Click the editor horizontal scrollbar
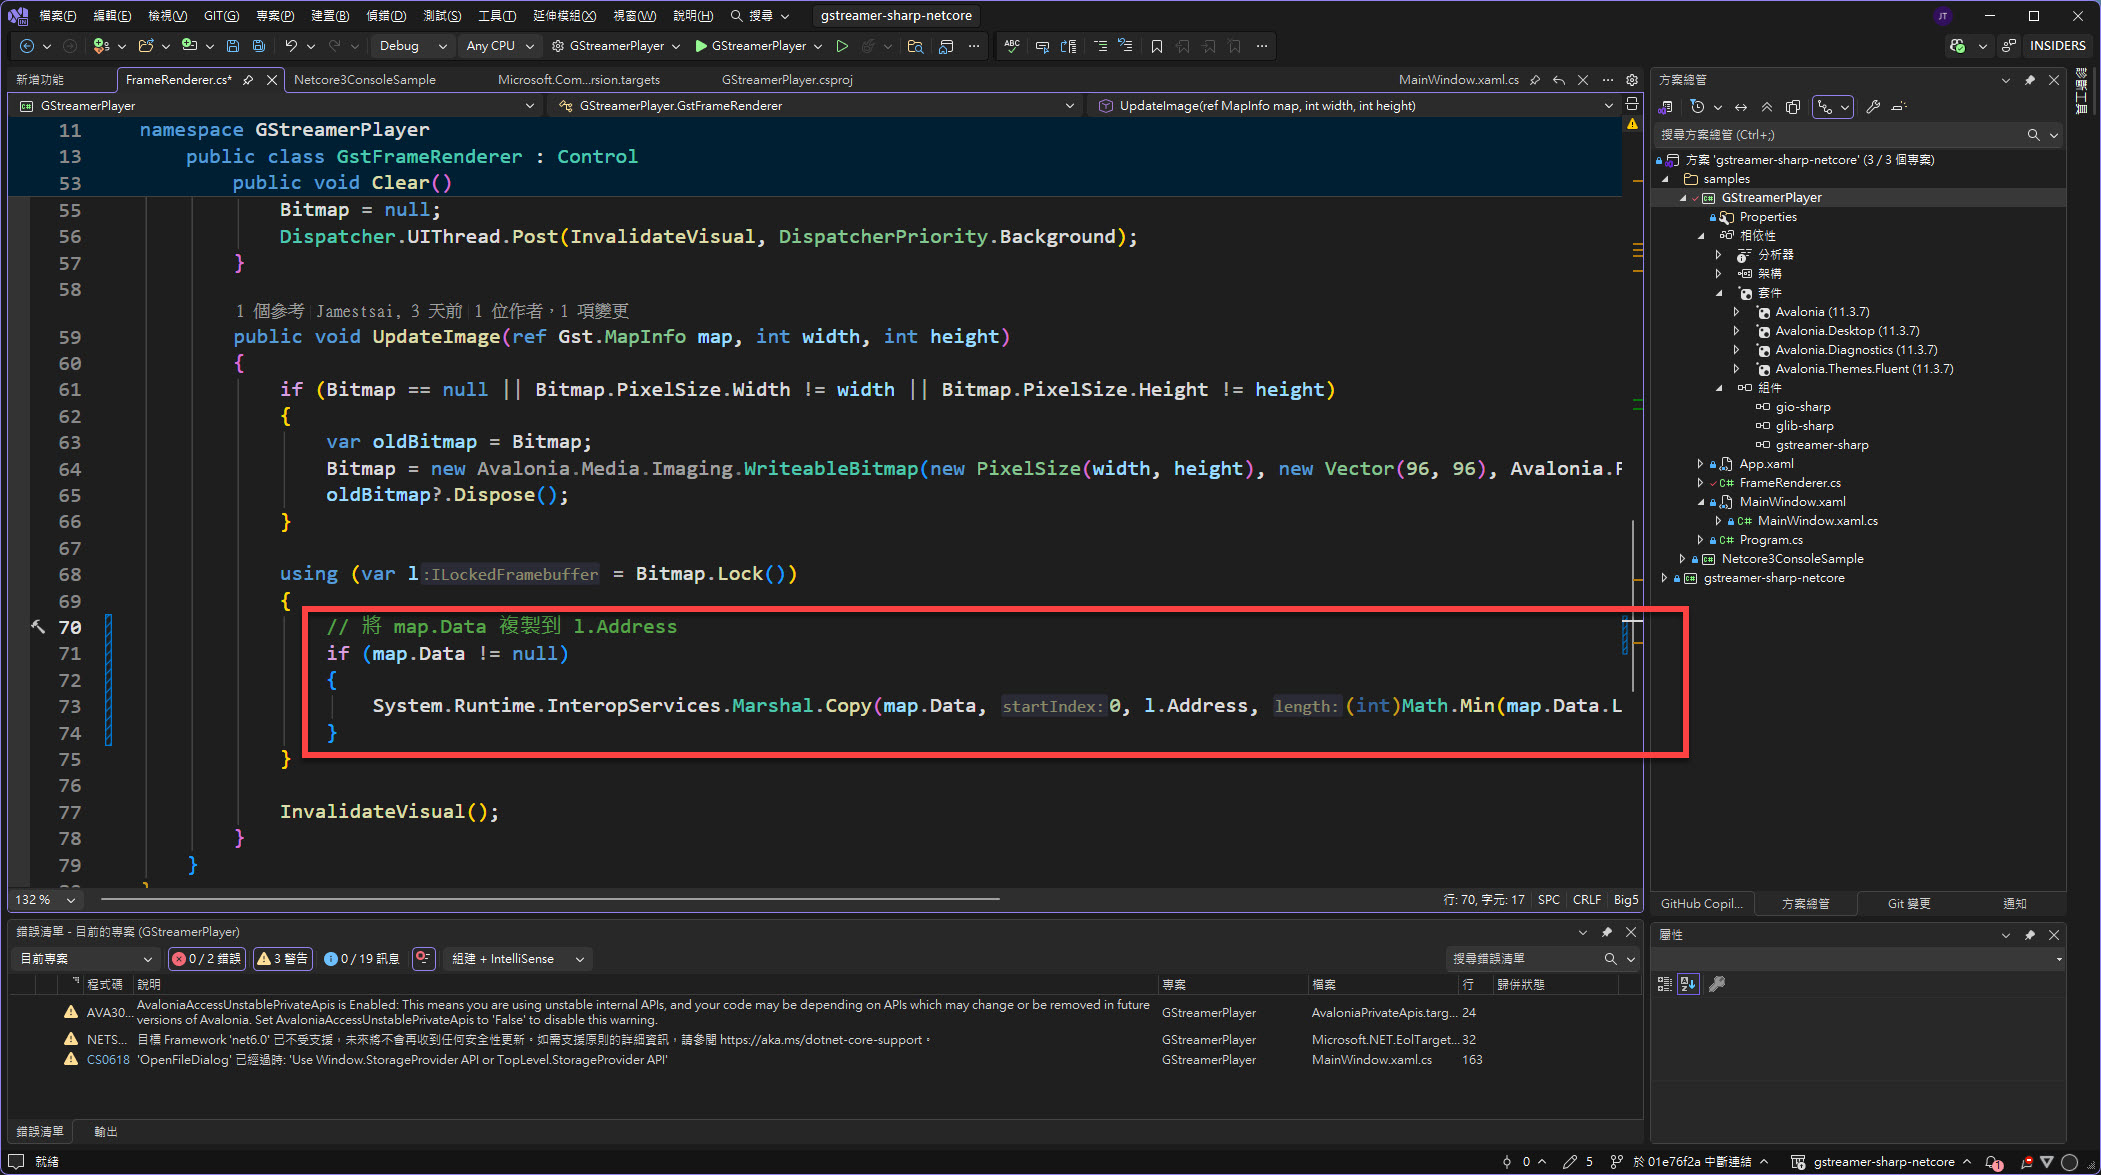2101x1175 pixels. 550,899
